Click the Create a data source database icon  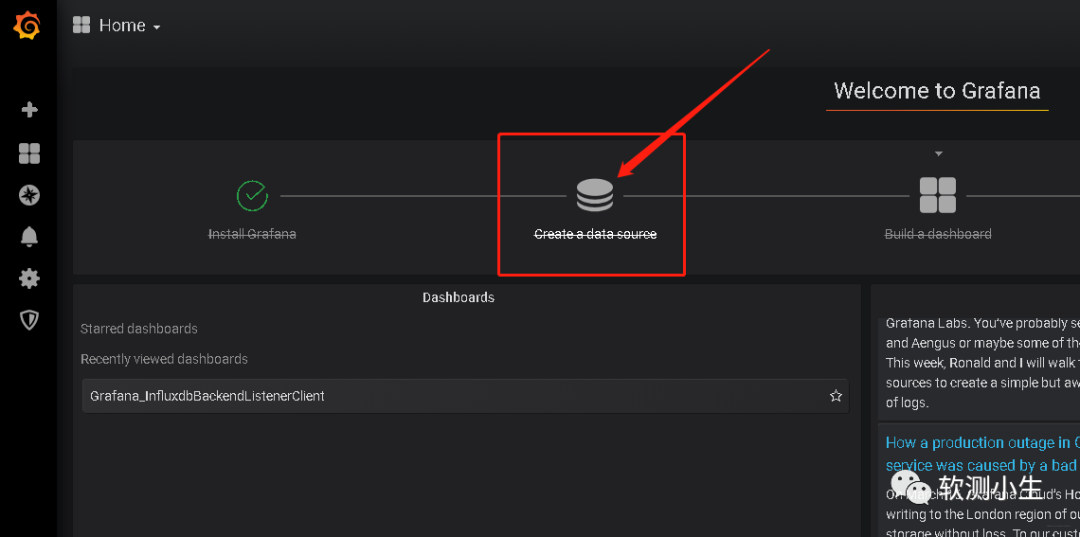(594, 196)
